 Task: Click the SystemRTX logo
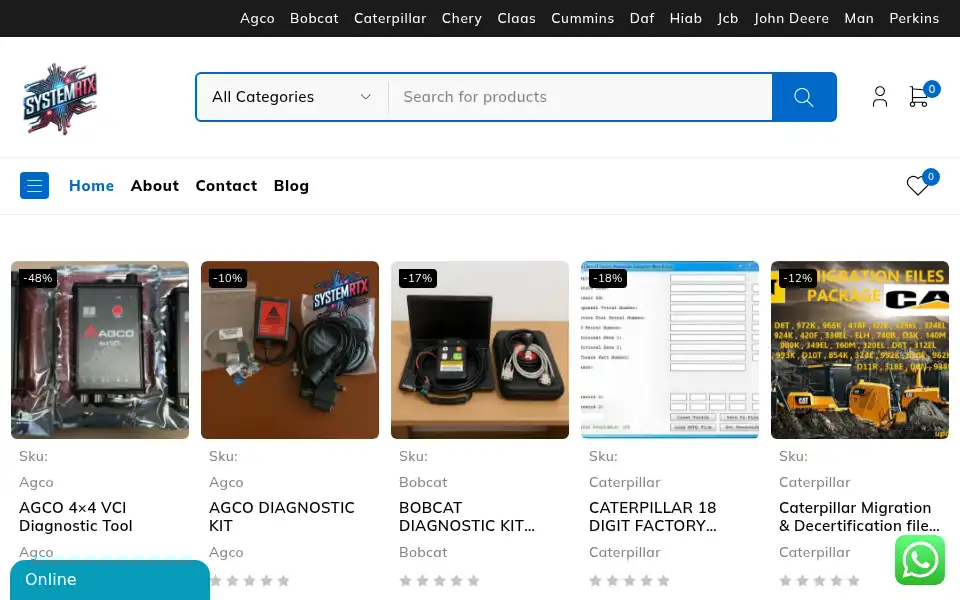point(60,99)
